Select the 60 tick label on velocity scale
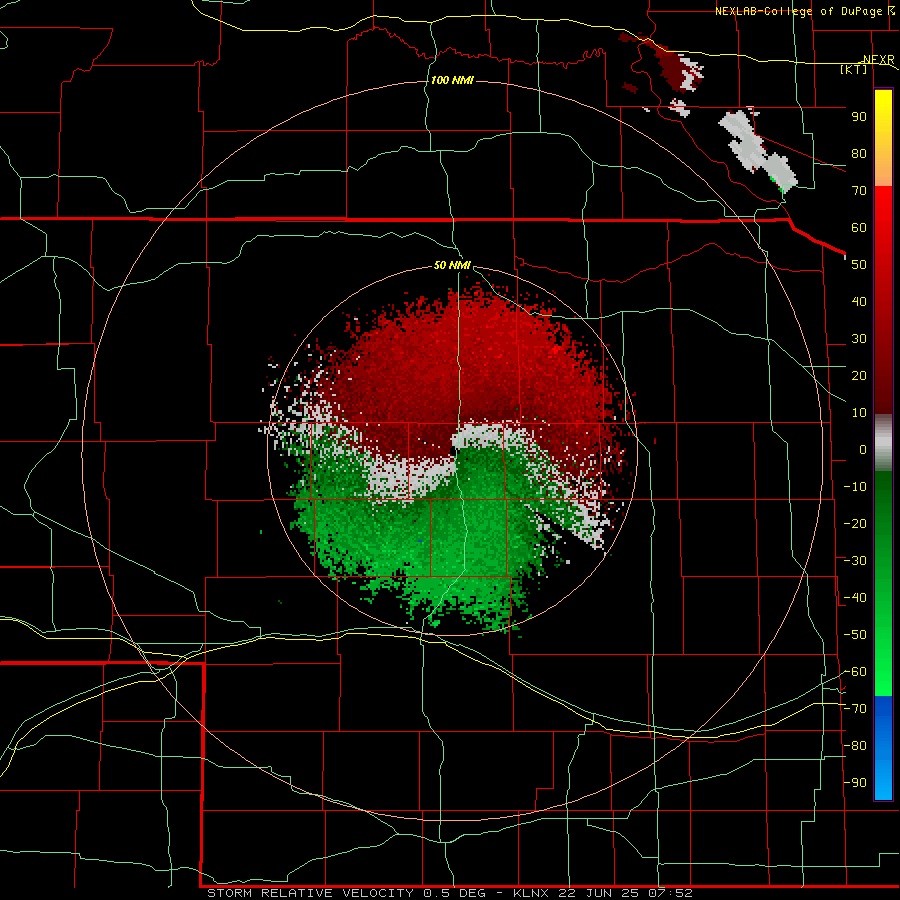Screen dimensions: 900x900 click(859, 227)
